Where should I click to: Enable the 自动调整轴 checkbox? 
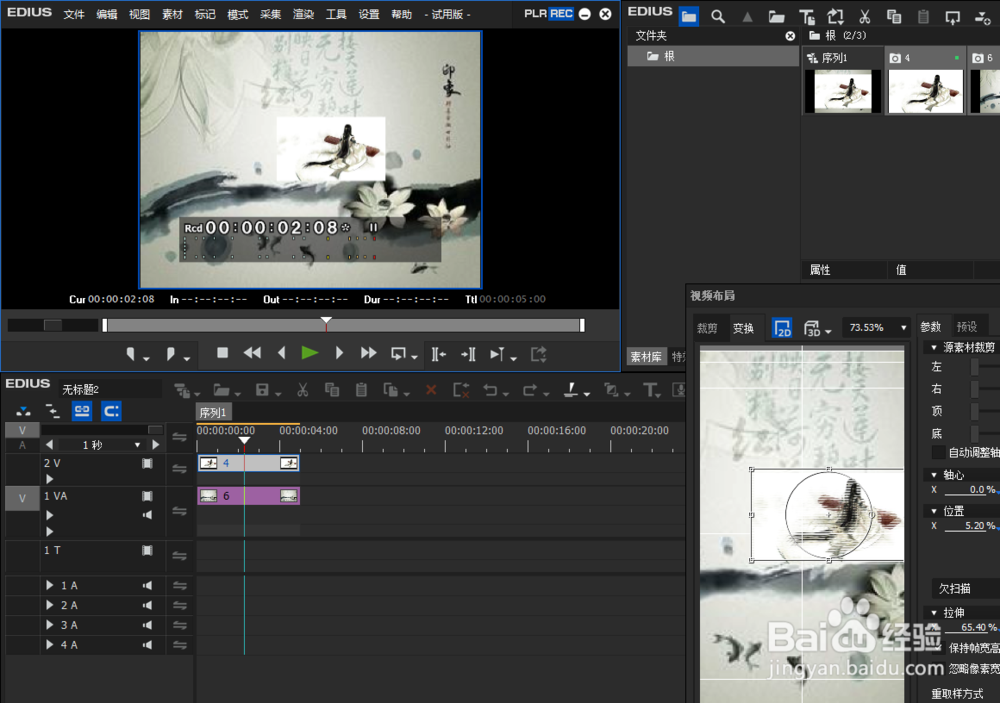938,453
